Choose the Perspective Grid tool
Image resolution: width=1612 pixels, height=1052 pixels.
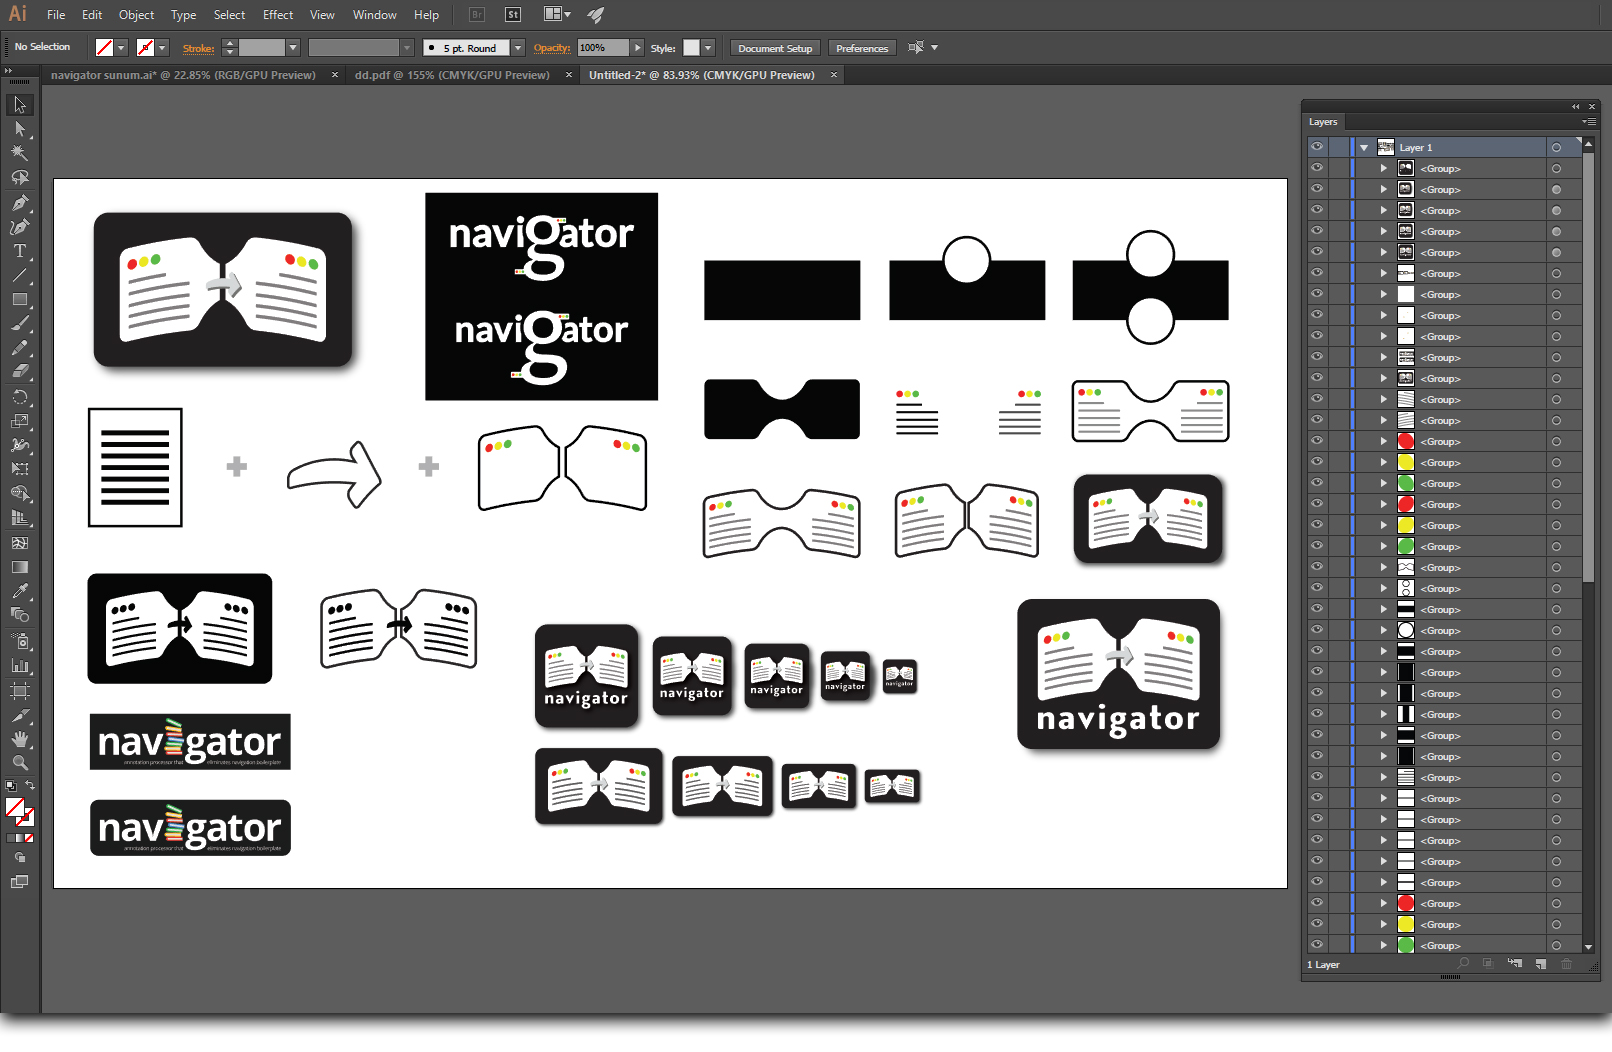coord(20,518)
